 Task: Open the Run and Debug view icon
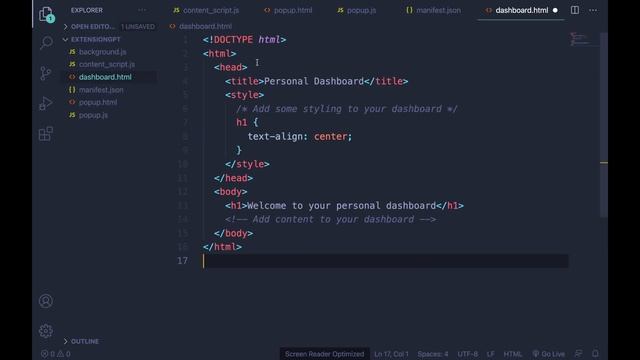[x=46, y=104]
